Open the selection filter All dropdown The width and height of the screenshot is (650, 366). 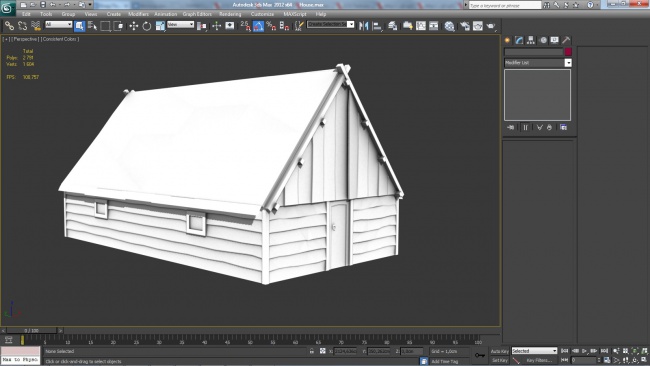pos(58,25)
